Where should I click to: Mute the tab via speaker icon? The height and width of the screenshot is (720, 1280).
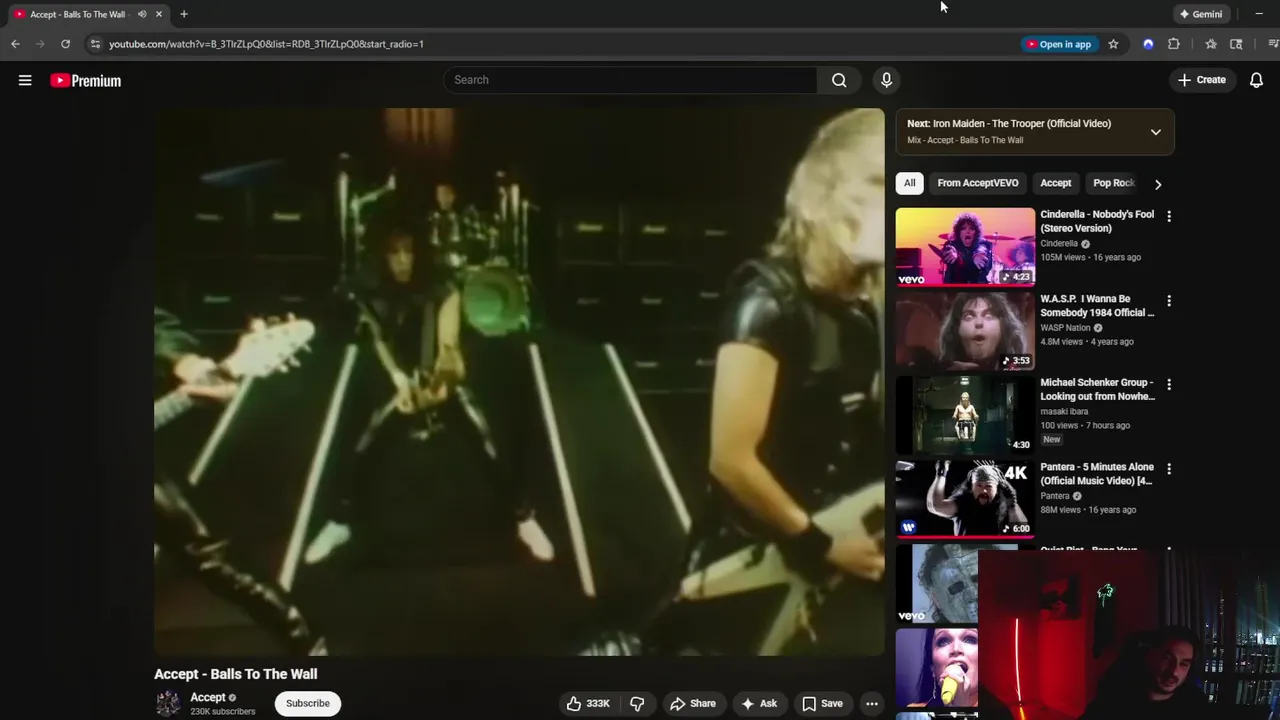click(141, 14)
